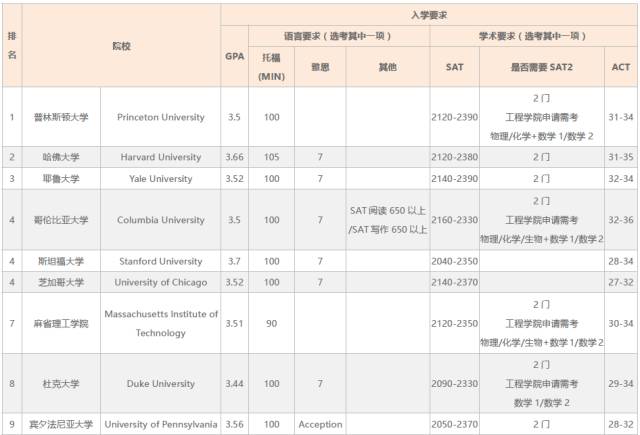
Task: Click the 耶鲁大学 cell
Action: (61, 179)
